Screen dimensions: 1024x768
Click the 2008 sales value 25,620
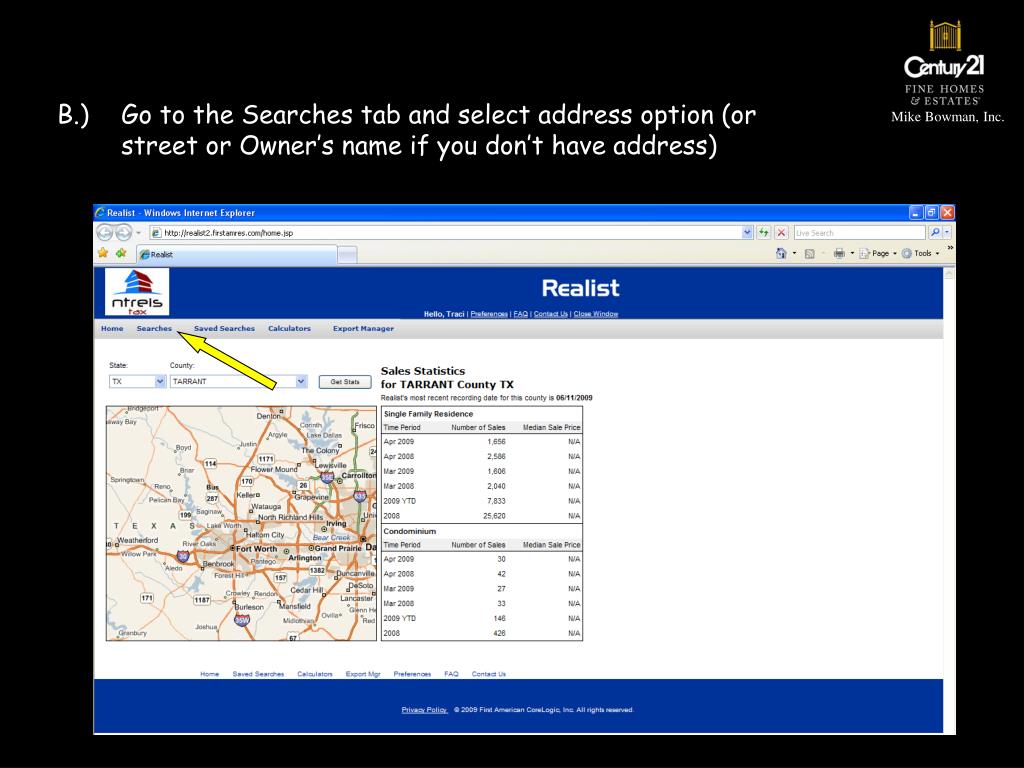tap(494, 516)
